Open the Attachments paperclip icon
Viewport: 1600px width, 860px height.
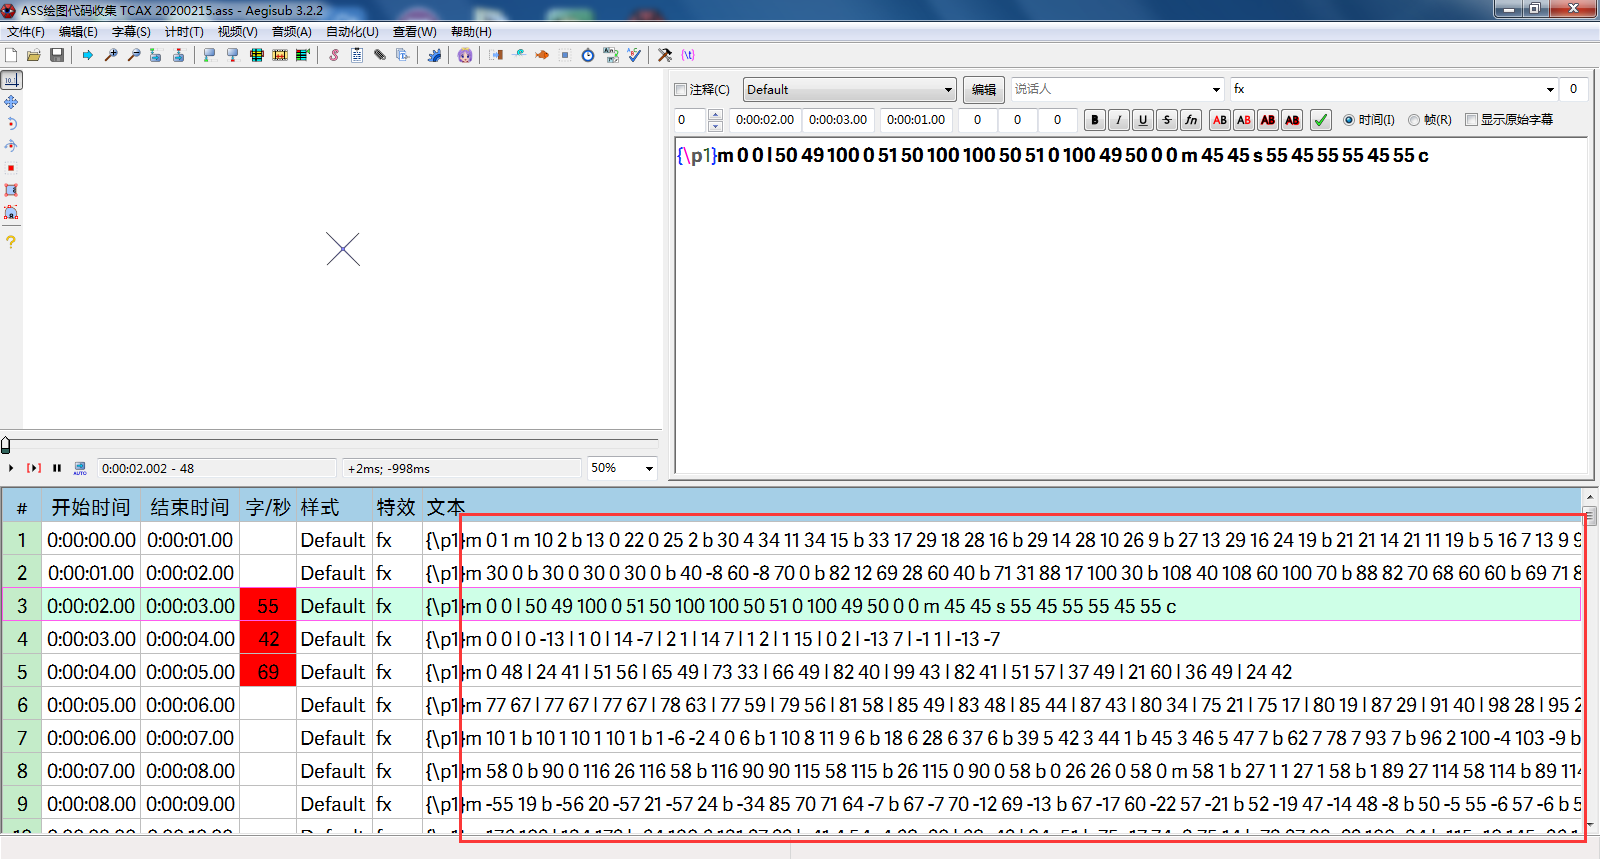coord(380,55)
